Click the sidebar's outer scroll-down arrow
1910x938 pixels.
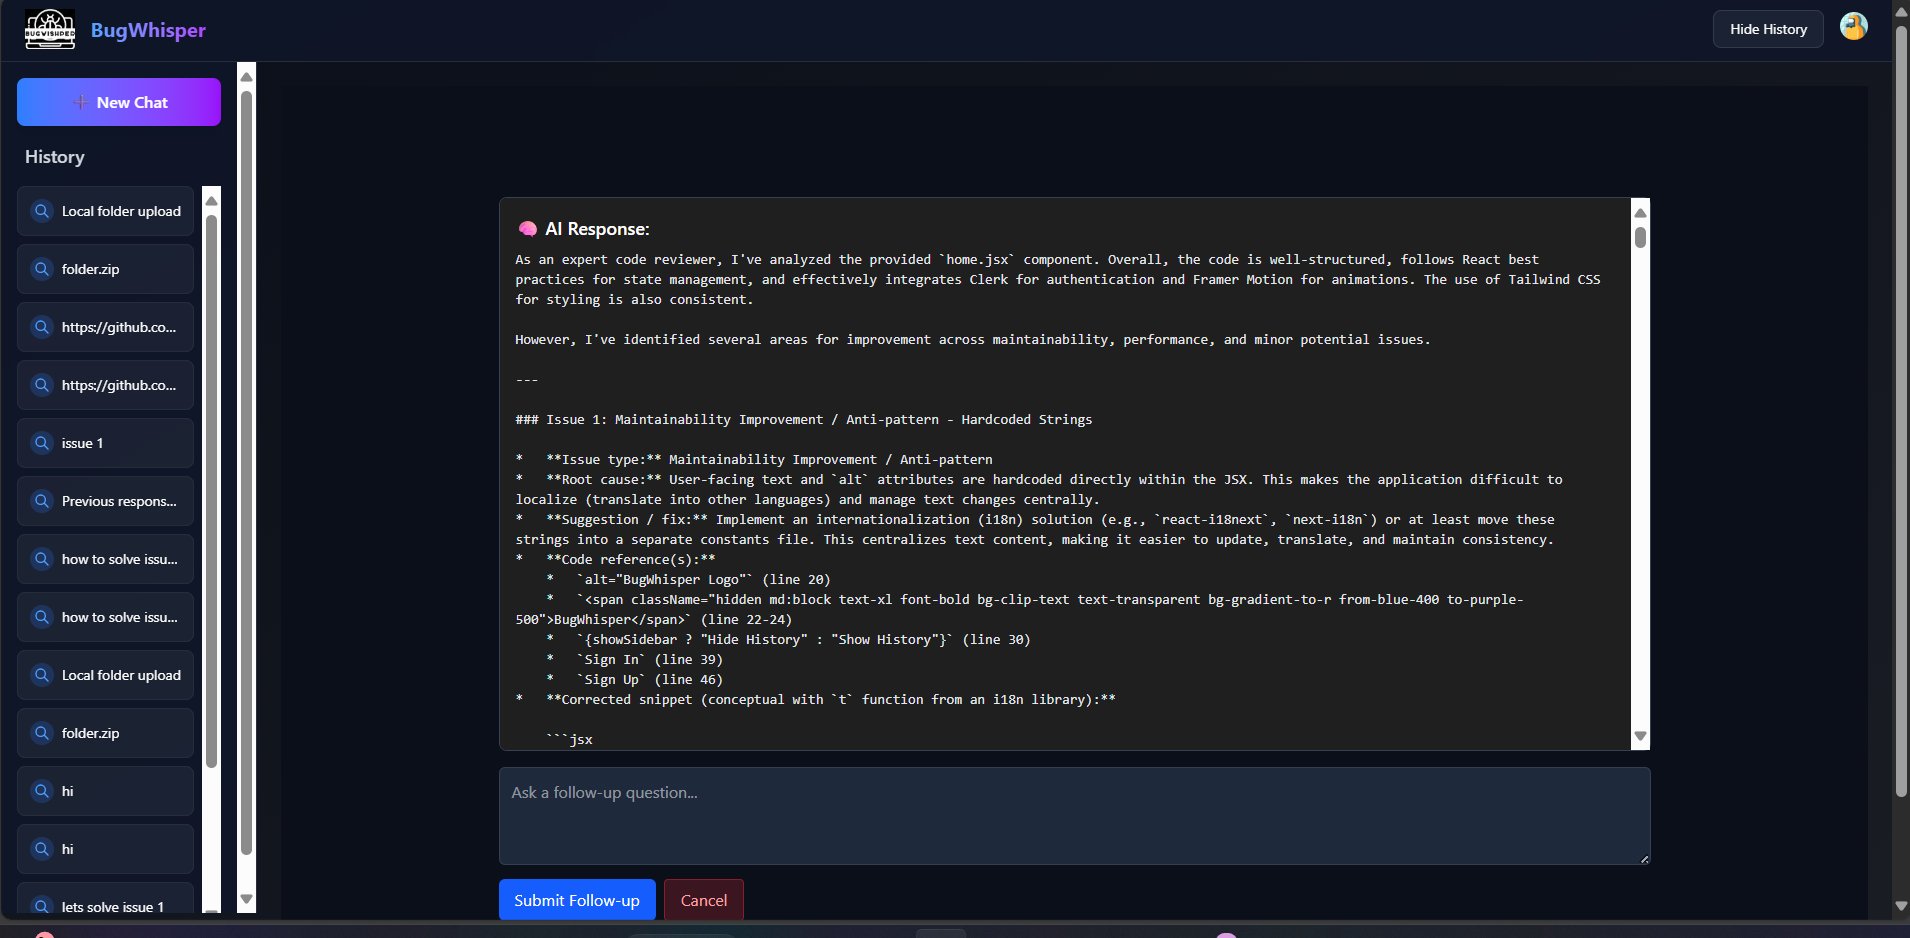246,899
